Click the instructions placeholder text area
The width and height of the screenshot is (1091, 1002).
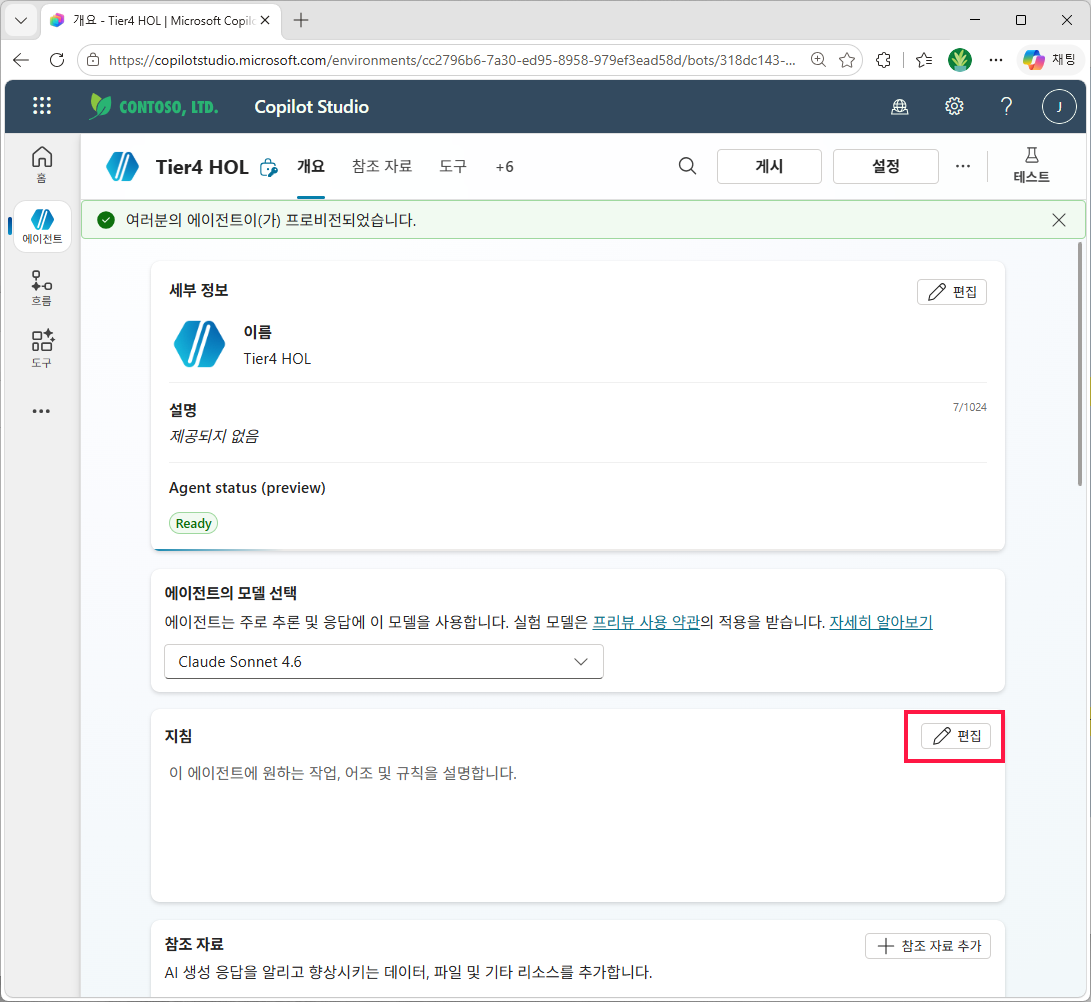[343, 774]
